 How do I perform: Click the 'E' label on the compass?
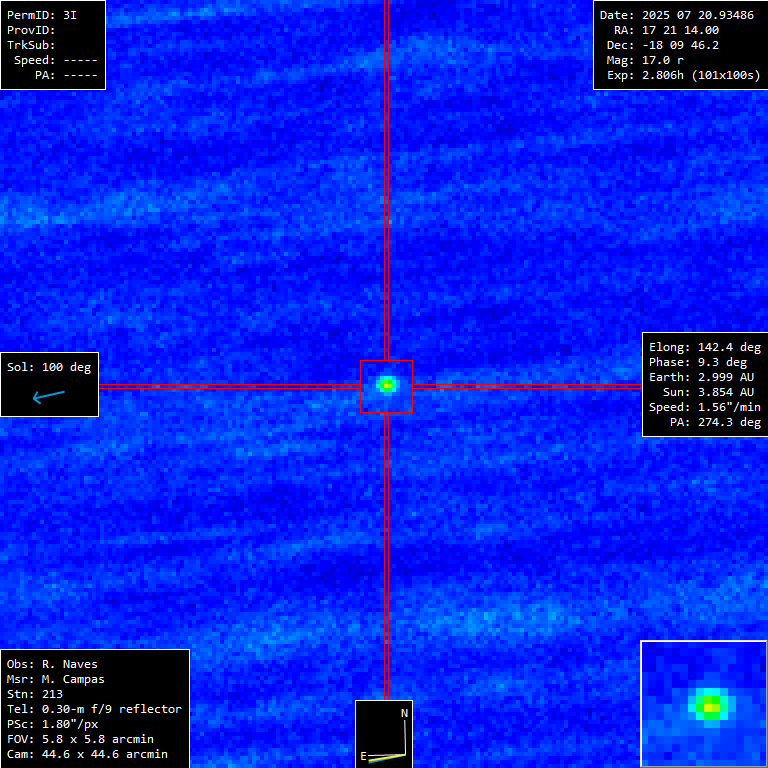(x=363, y=756)
